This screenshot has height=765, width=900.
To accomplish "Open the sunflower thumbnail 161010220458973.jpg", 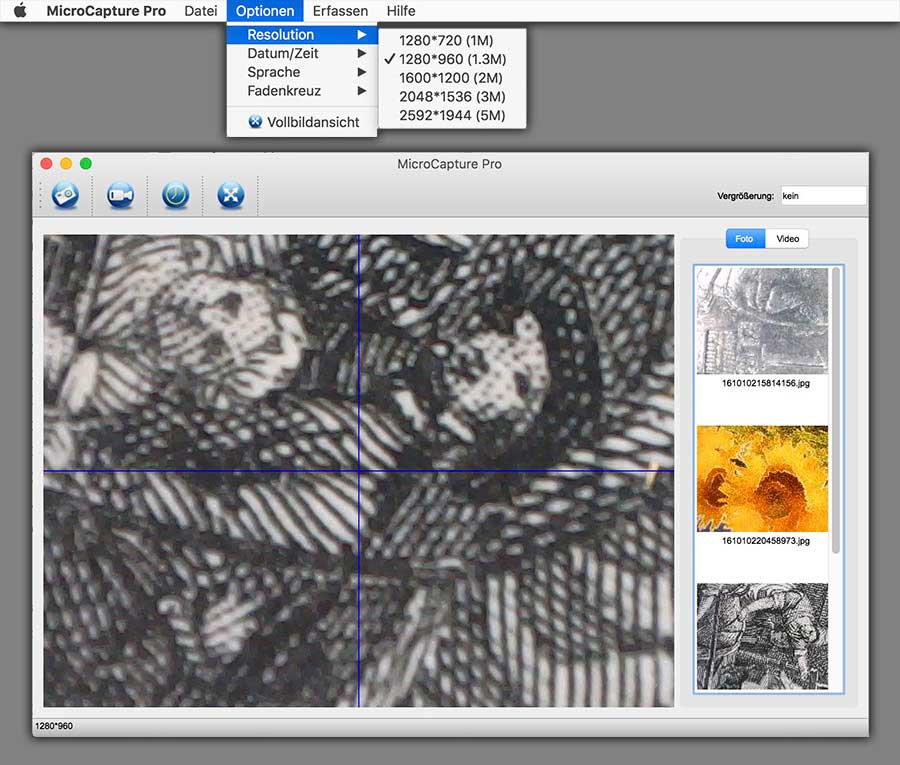I will coord(762,479).
